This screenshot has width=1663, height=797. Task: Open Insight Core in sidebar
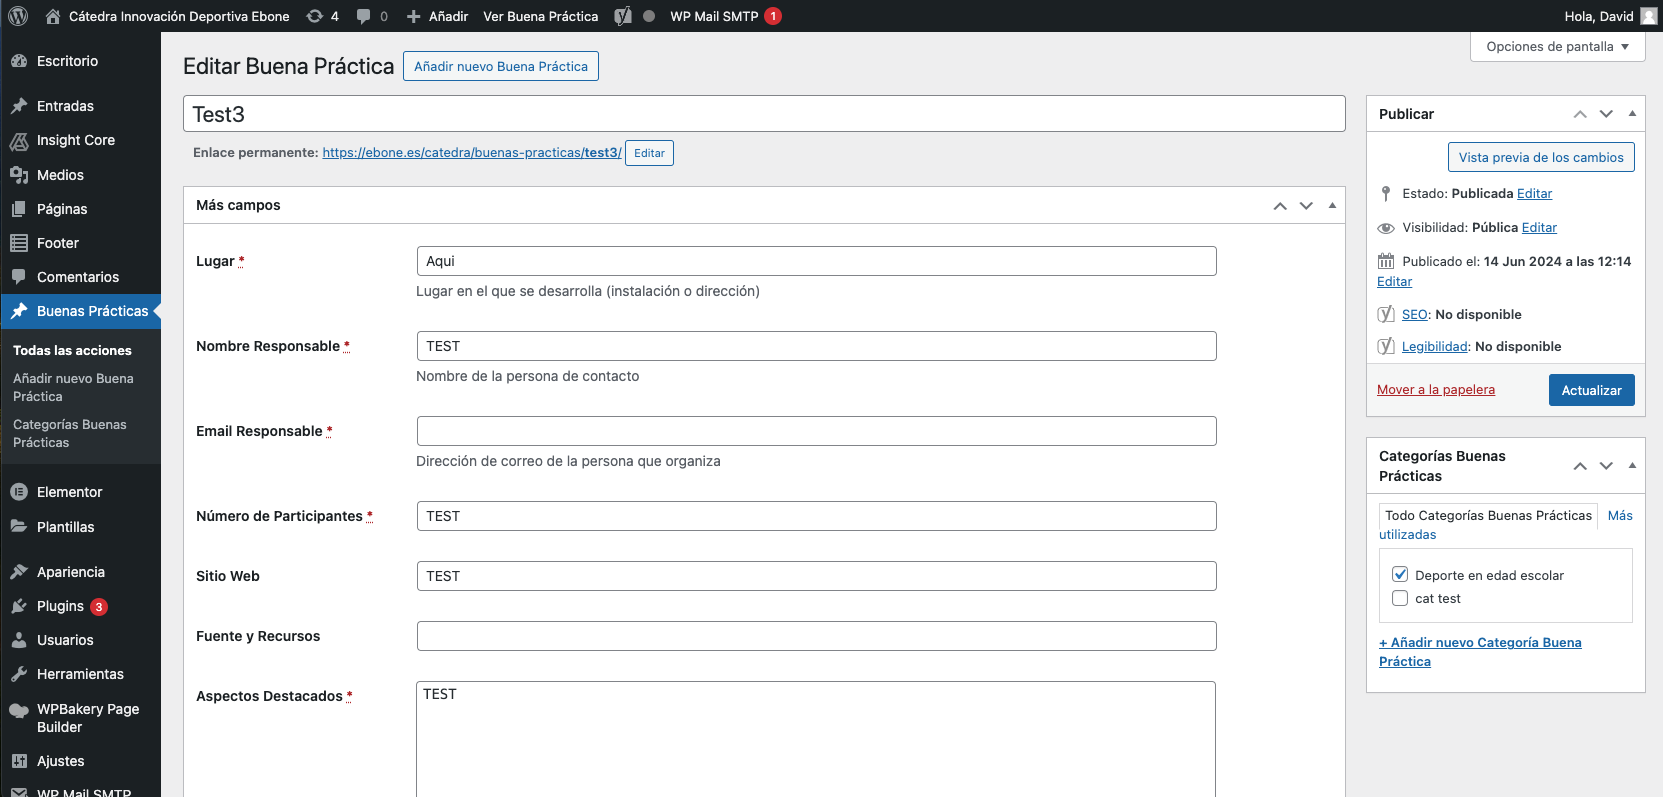click(x=75, y=140)
